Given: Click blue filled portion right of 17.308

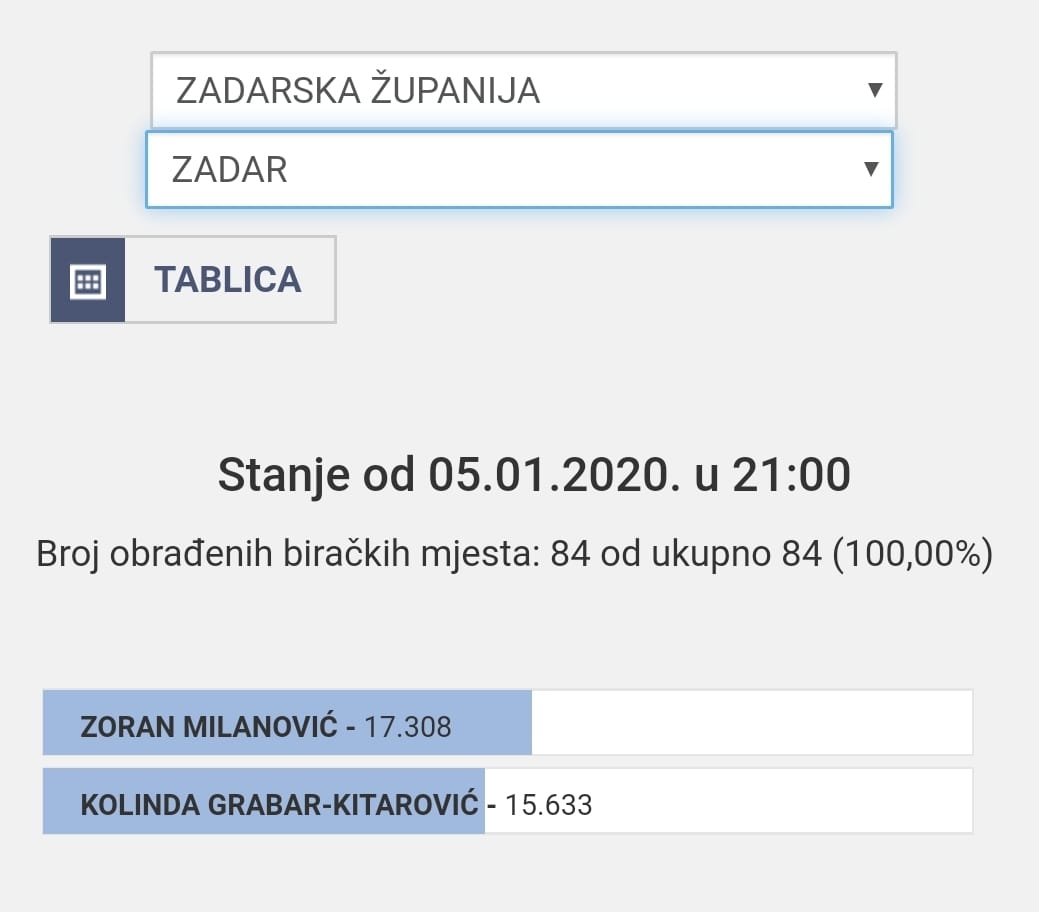Looking at the screenshot, I should pyautogui.click(x=492, y=723).
